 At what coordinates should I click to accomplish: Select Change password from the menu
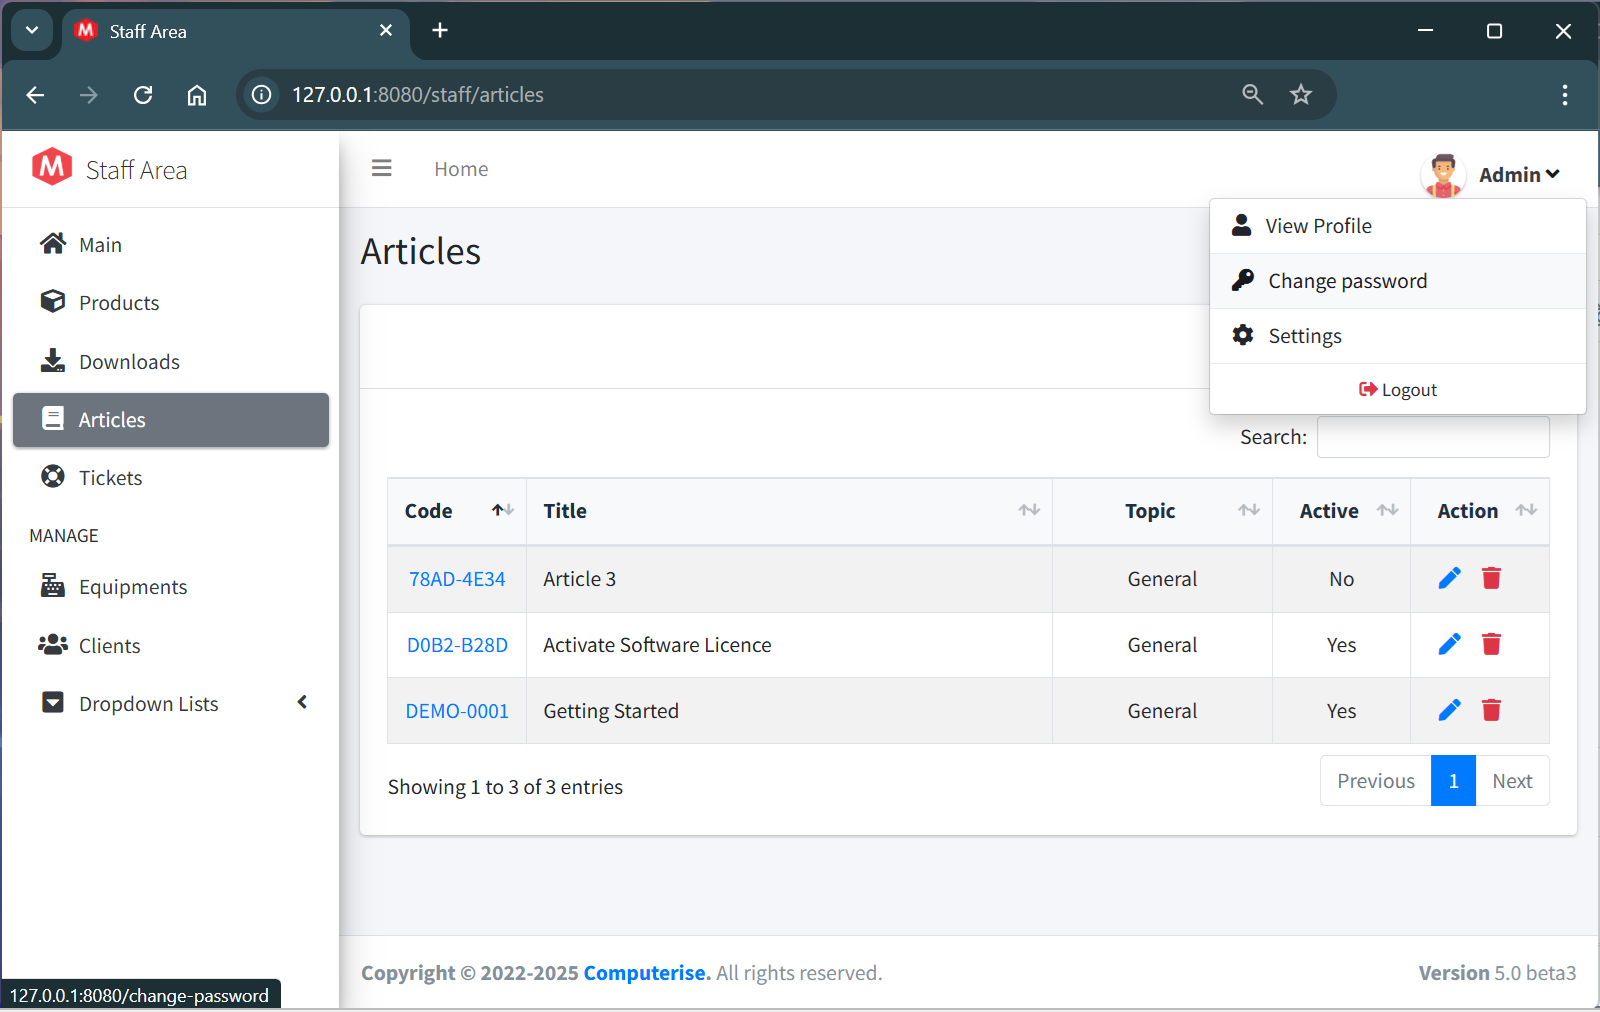[1347, 281]
